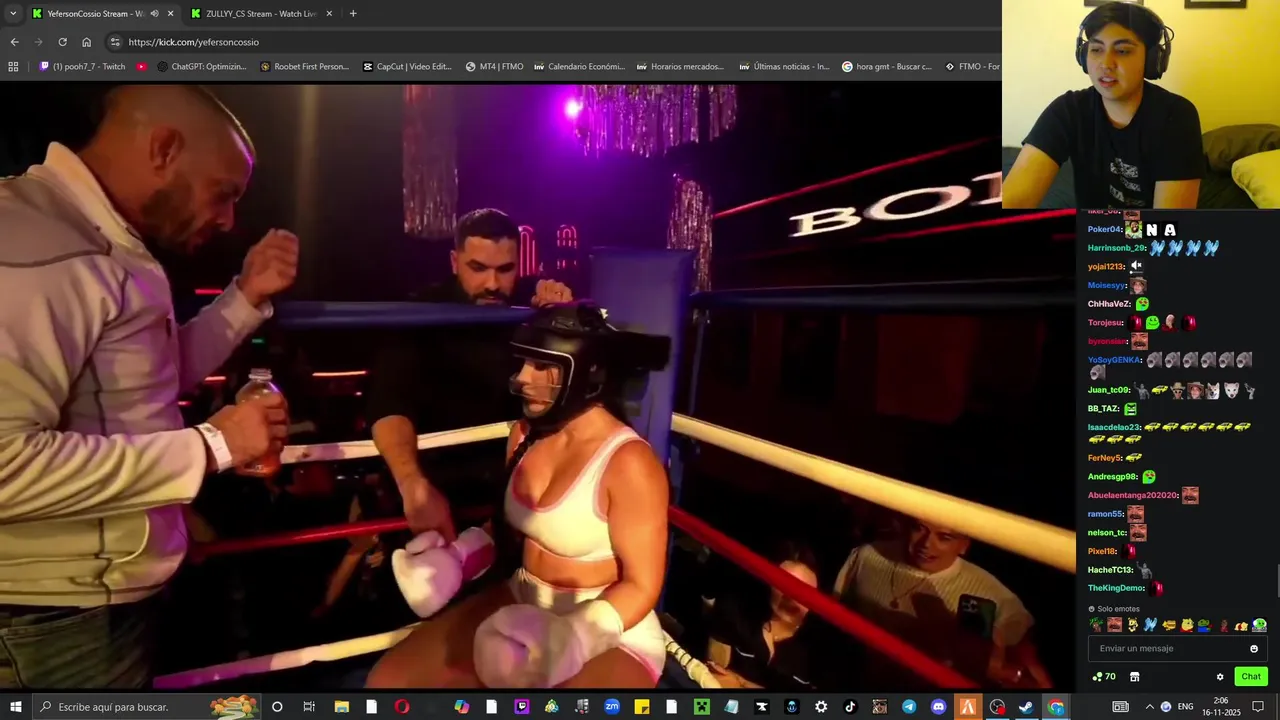Open CapCut Video Editor bookmark
Viewport: 1280px width, 720px height.
click(x=407, y=67)
